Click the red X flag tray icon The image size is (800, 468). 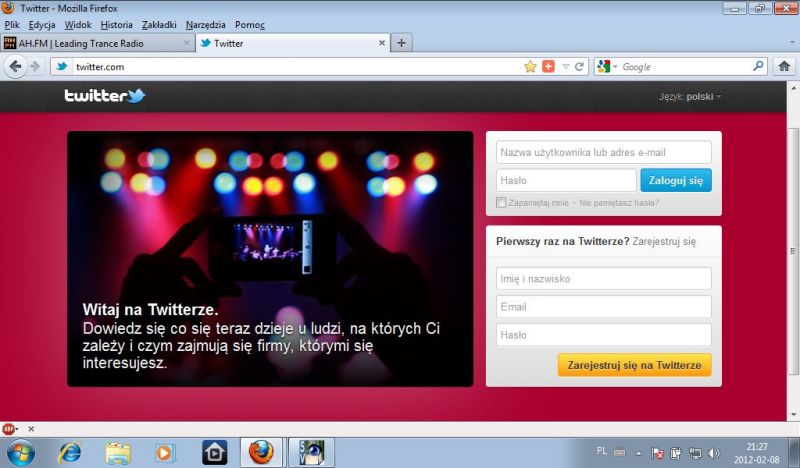[x=658, y=453]
